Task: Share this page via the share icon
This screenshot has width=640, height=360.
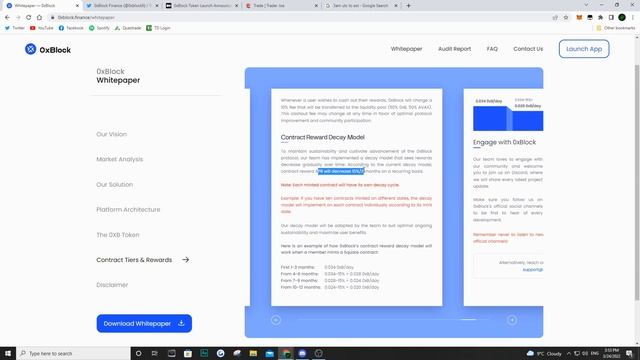Action: click(x=555, y=18)
